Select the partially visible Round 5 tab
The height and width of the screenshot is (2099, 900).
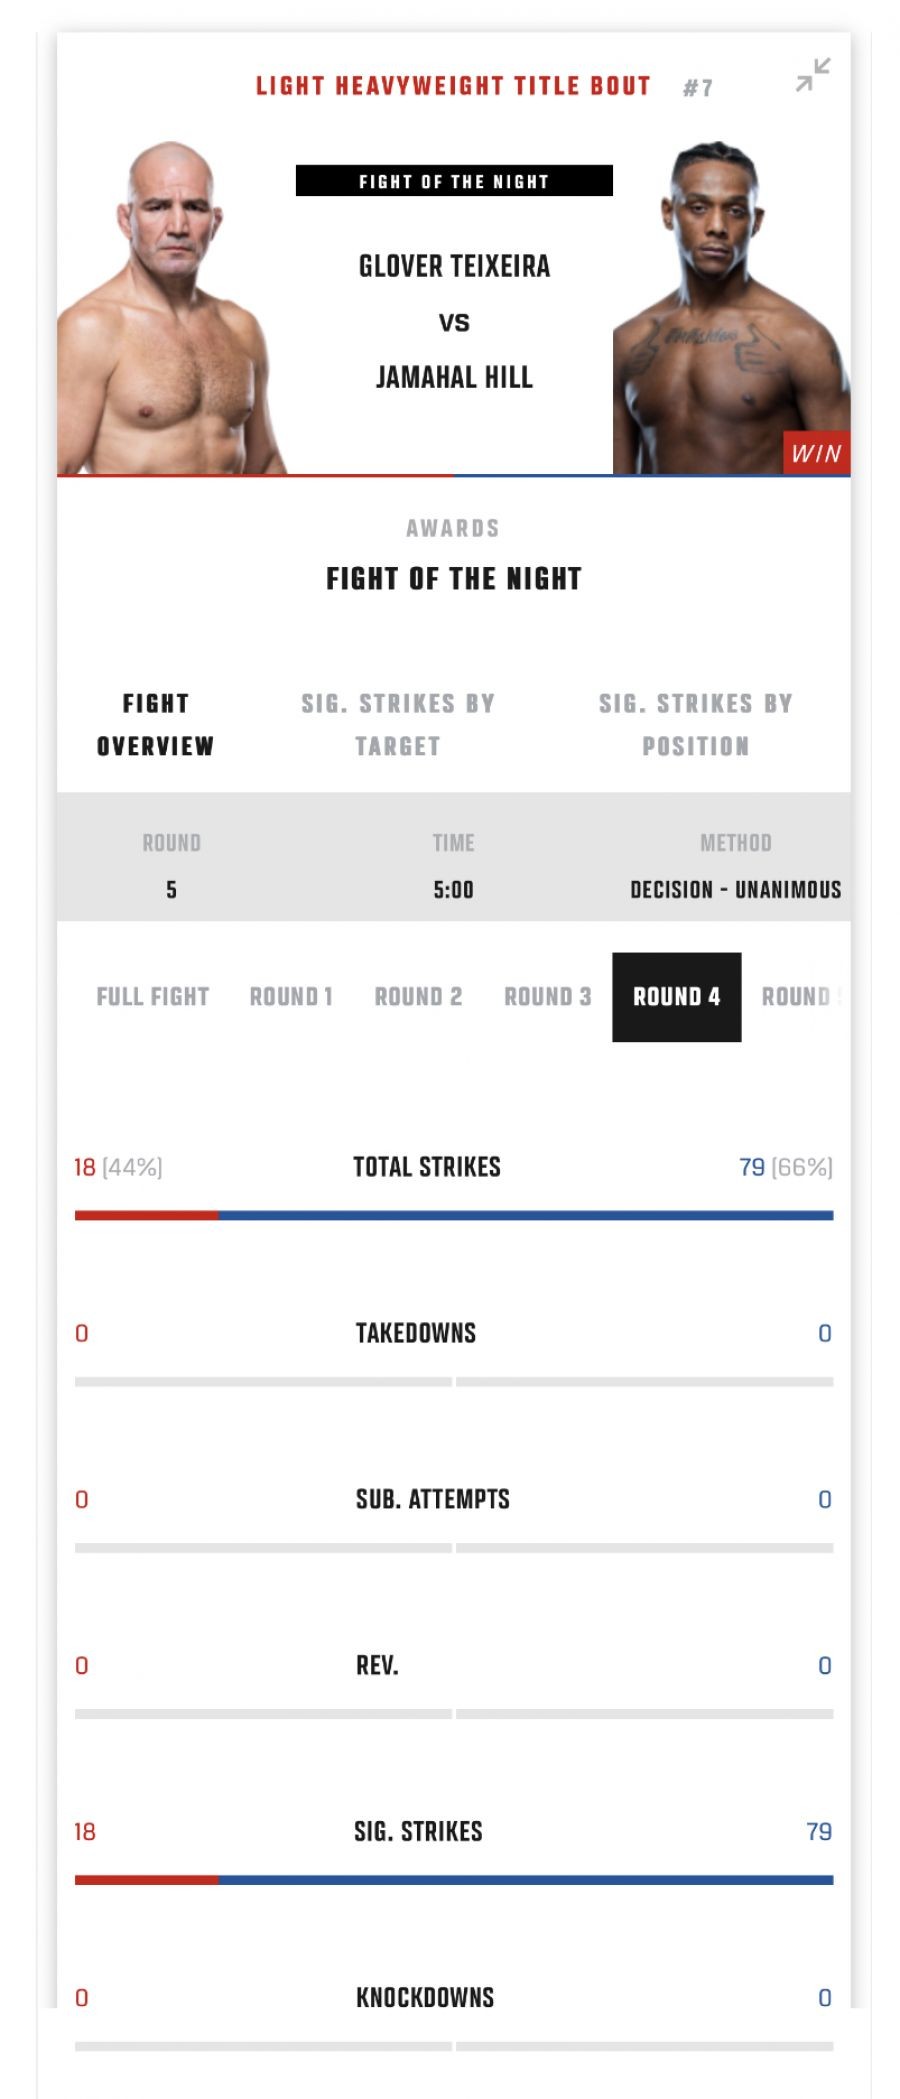click(x=800, y=997)
